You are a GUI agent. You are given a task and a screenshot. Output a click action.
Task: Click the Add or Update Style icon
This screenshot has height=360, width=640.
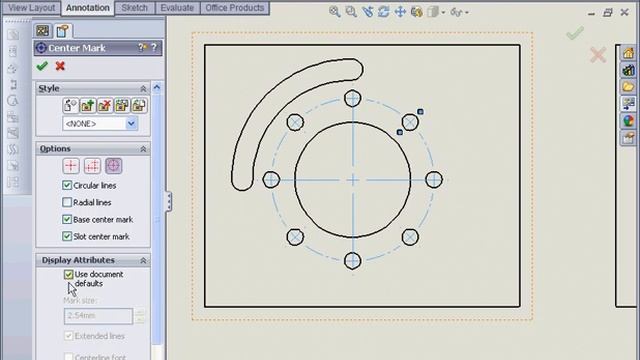tap(87, 105)
